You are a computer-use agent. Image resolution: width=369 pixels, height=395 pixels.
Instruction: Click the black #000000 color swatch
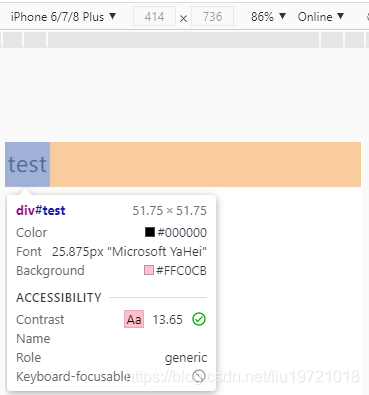click(150, 232)
